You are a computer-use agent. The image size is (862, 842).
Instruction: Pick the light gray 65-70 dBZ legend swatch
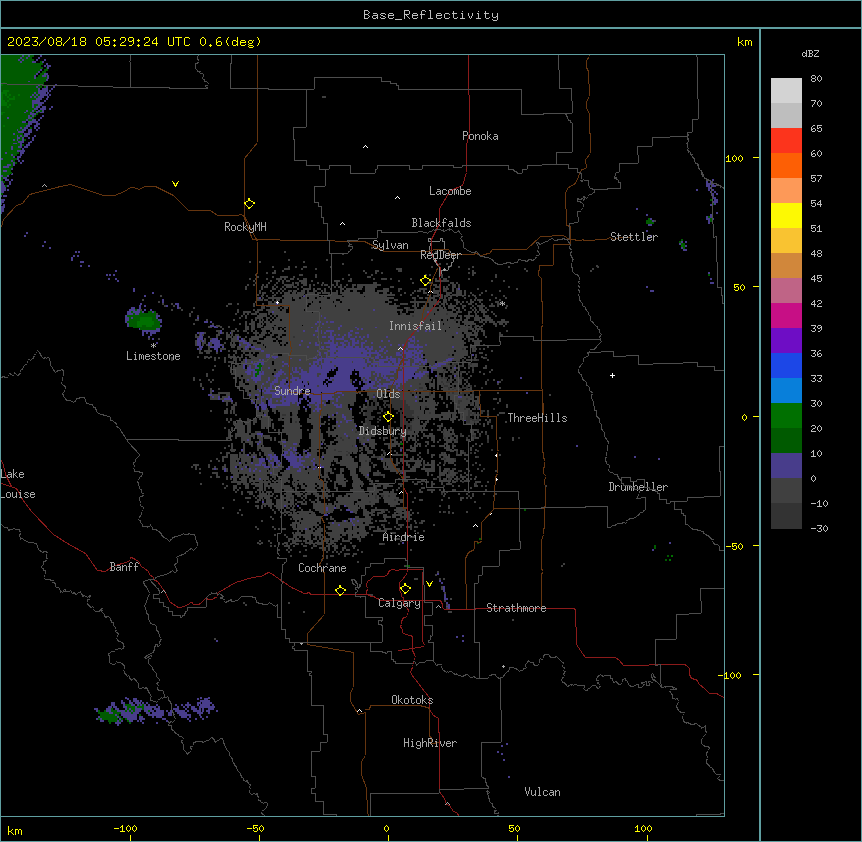click(x=786, y=115)
